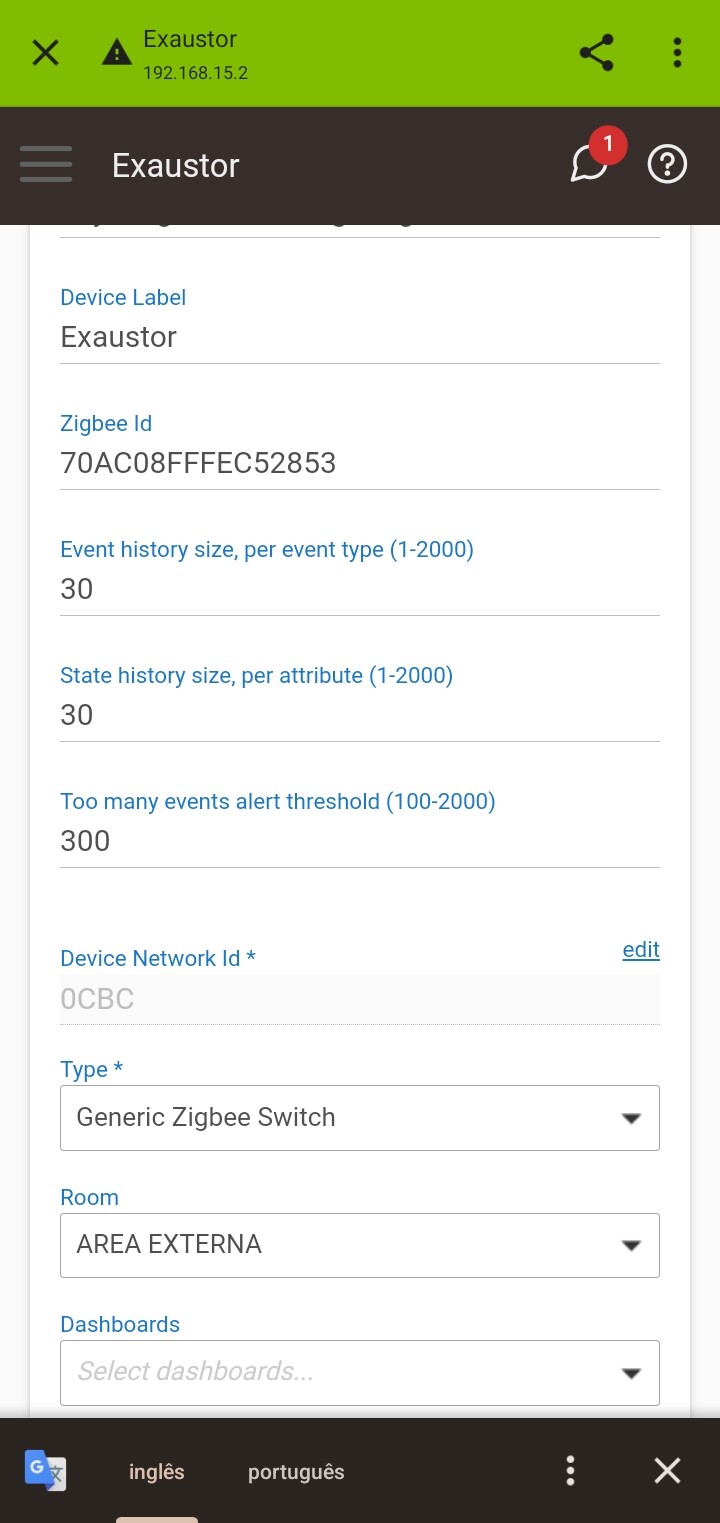Image resolution: width=720 pixels, height=1523 pixels.
Task: Expand the Type dropdown
Action: (x=360, y=1118)
